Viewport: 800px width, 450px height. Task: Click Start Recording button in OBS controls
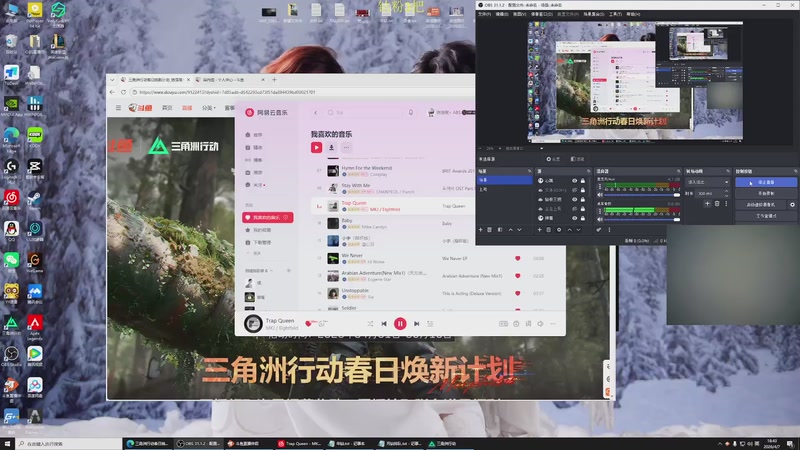766,193
